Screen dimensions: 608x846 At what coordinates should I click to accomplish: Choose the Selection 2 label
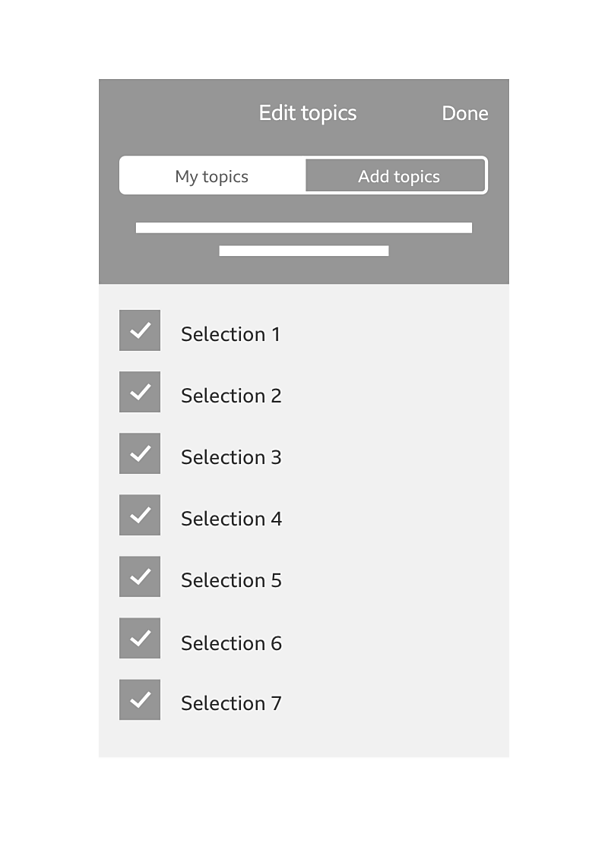pyautogui.click(x=231, y=395)
